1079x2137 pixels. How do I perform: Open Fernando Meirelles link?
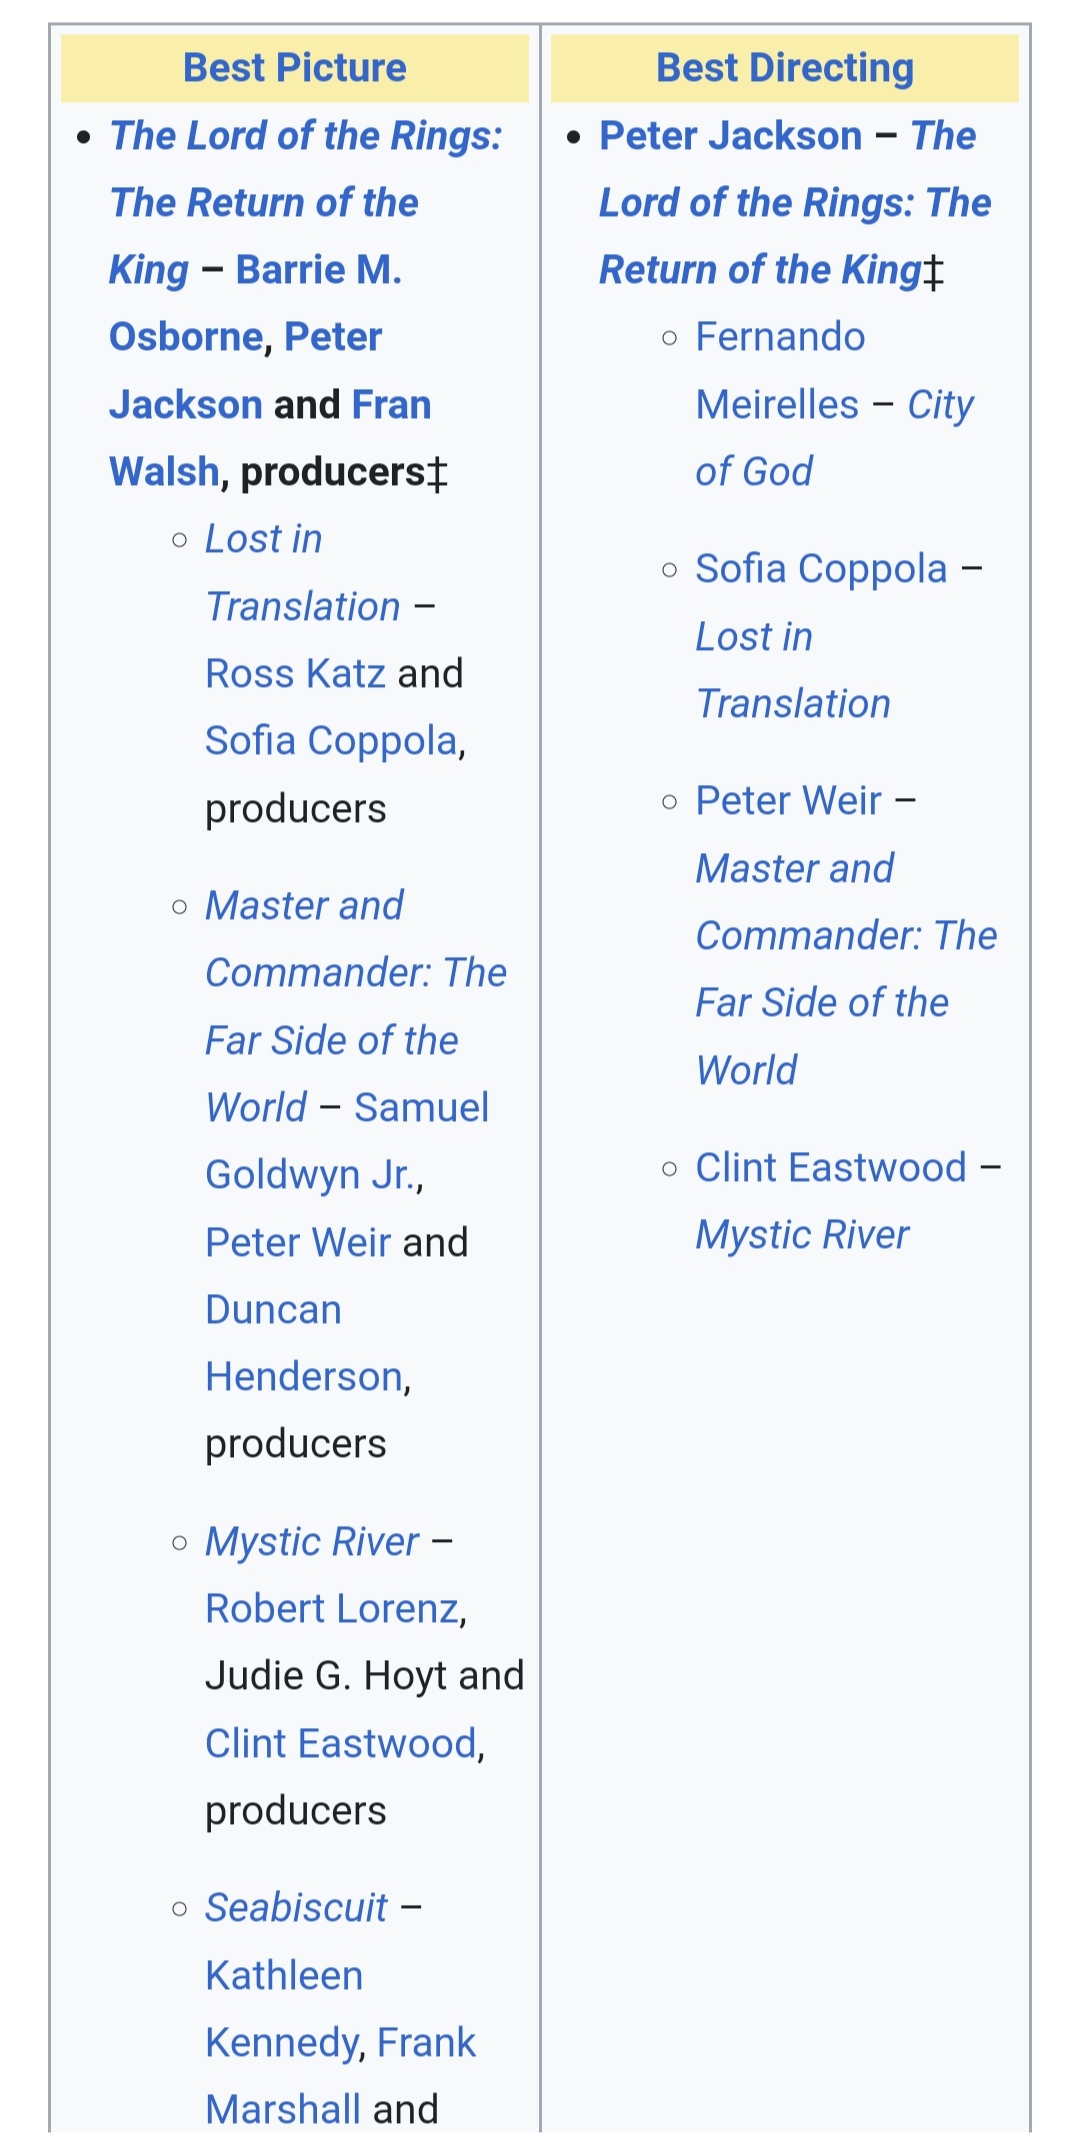click(780, 338)
